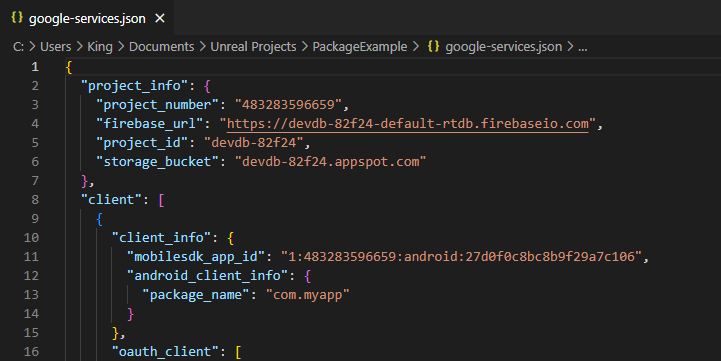The height and width of the screenshot is (361, 721).
Task: Click the "mobilesdk_app_id" key
Action: 196,257
